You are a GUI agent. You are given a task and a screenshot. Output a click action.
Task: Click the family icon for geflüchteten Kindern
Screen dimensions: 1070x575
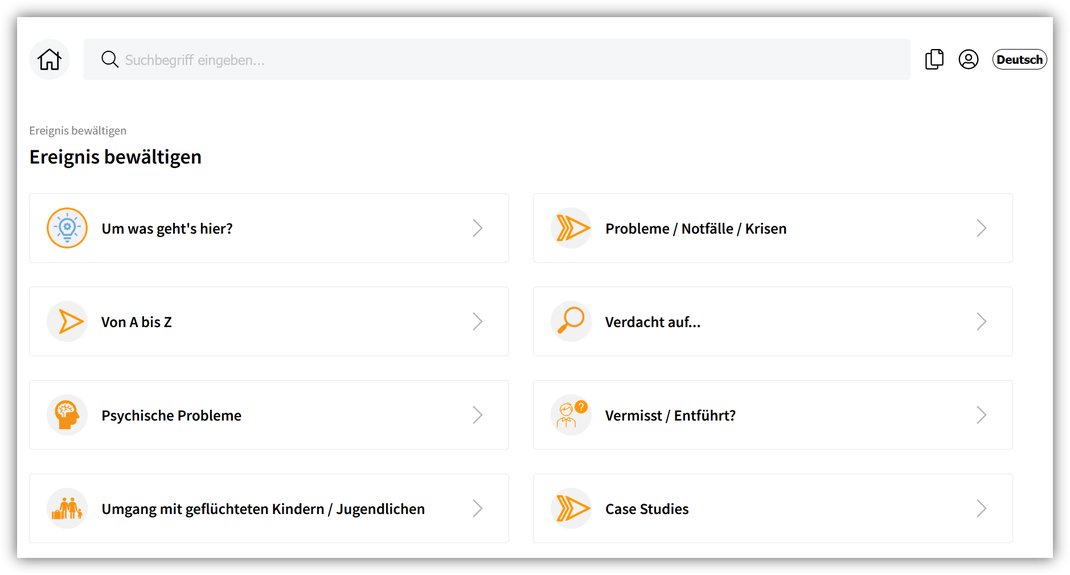tap(67, 508)
